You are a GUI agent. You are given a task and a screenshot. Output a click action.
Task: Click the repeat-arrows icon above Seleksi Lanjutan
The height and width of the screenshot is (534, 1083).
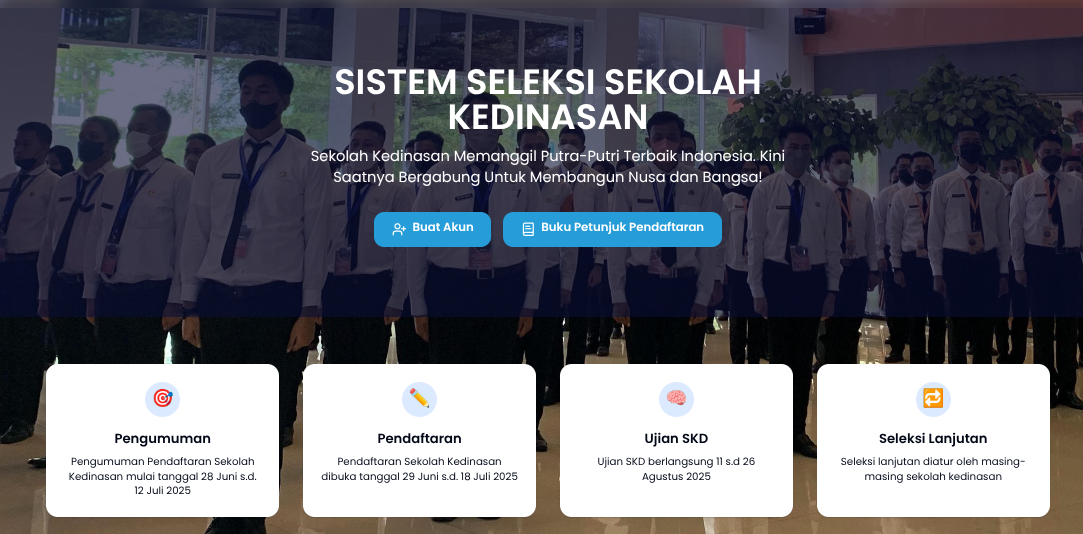tap(933, 399)
